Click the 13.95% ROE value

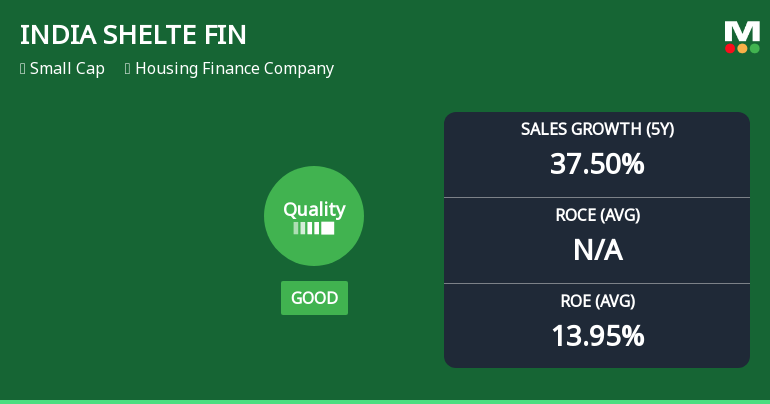point(597,335)
